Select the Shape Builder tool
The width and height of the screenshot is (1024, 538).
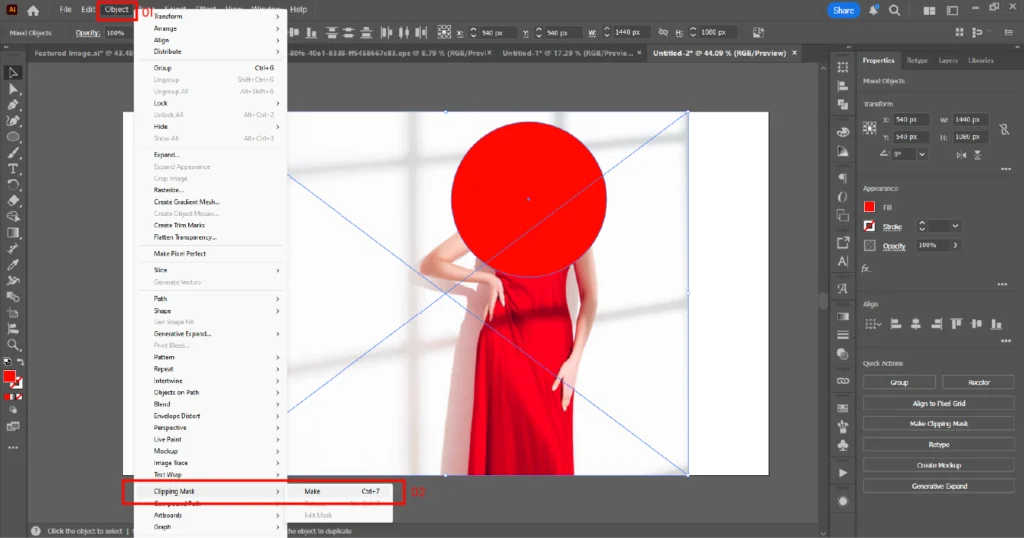click(13, 216)
